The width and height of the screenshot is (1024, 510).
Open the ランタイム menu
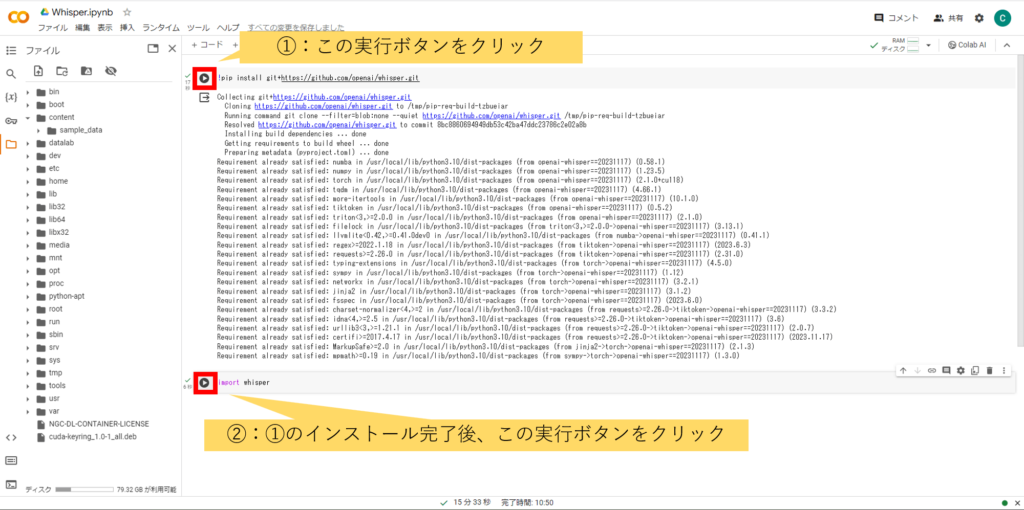click(161, 28)
